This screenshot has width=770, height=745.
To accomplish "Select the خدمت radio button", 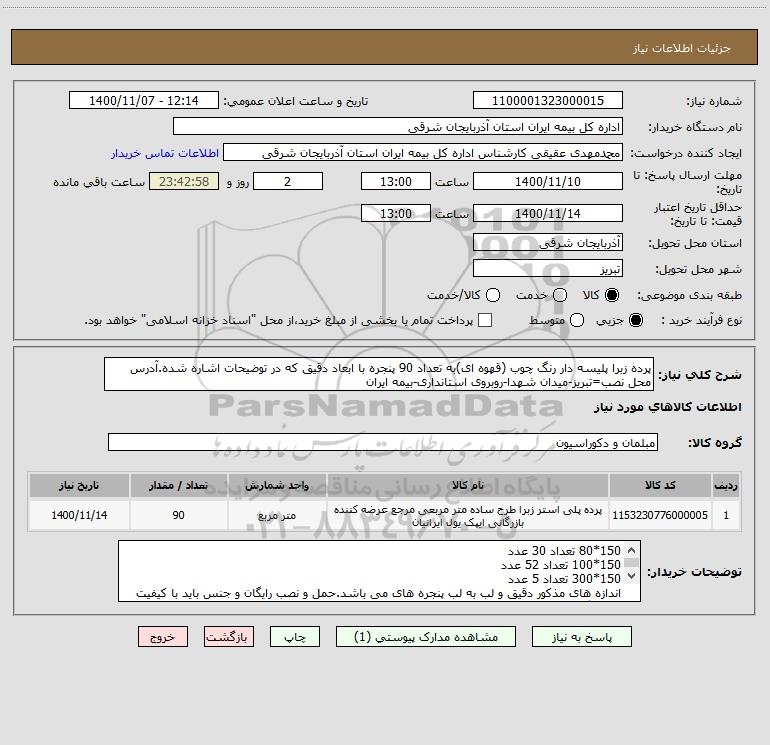I will [560, 295].
